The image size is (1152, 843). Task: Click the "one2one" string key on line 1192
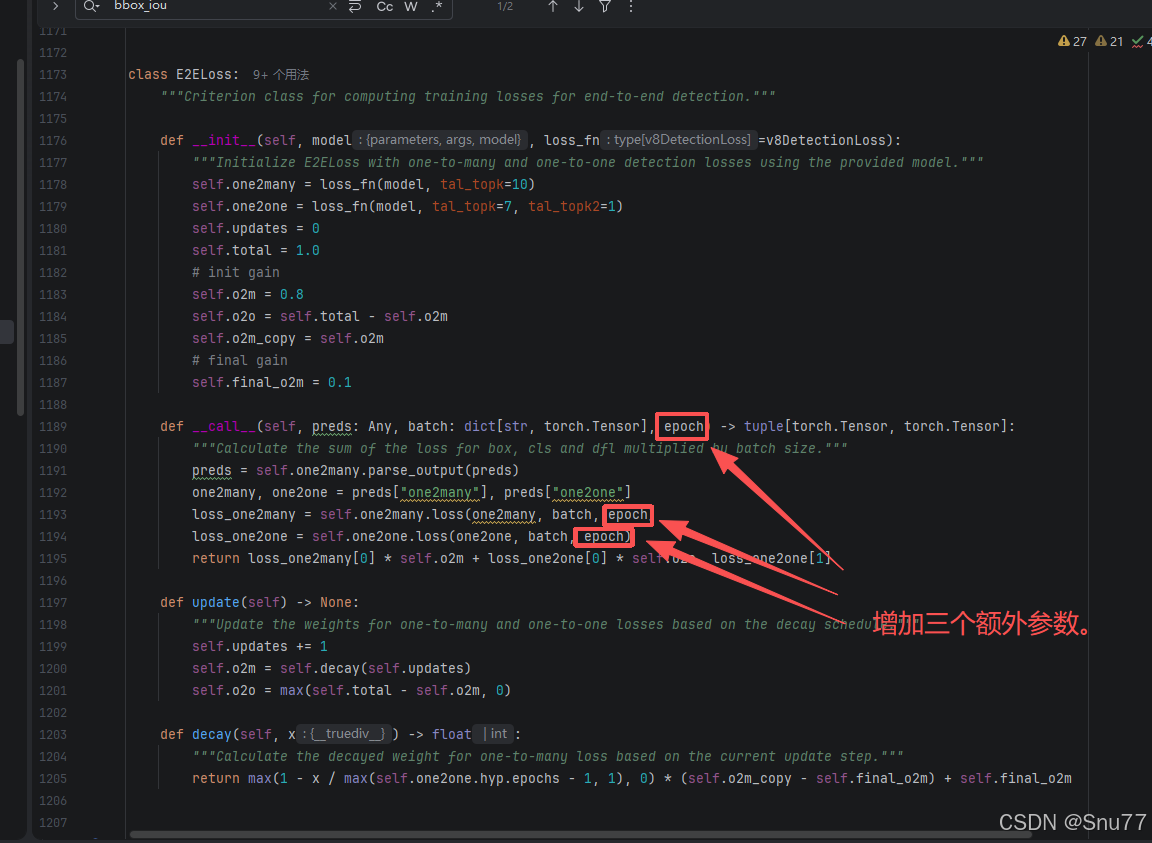tap(587, 492)
